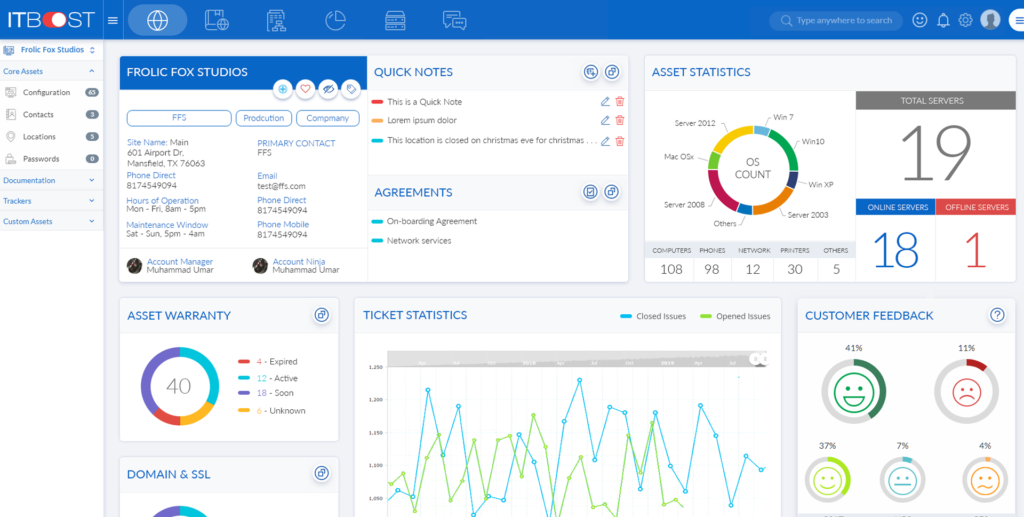
Task: Expand the Asset Warranty panel icon
Action: 321,315
